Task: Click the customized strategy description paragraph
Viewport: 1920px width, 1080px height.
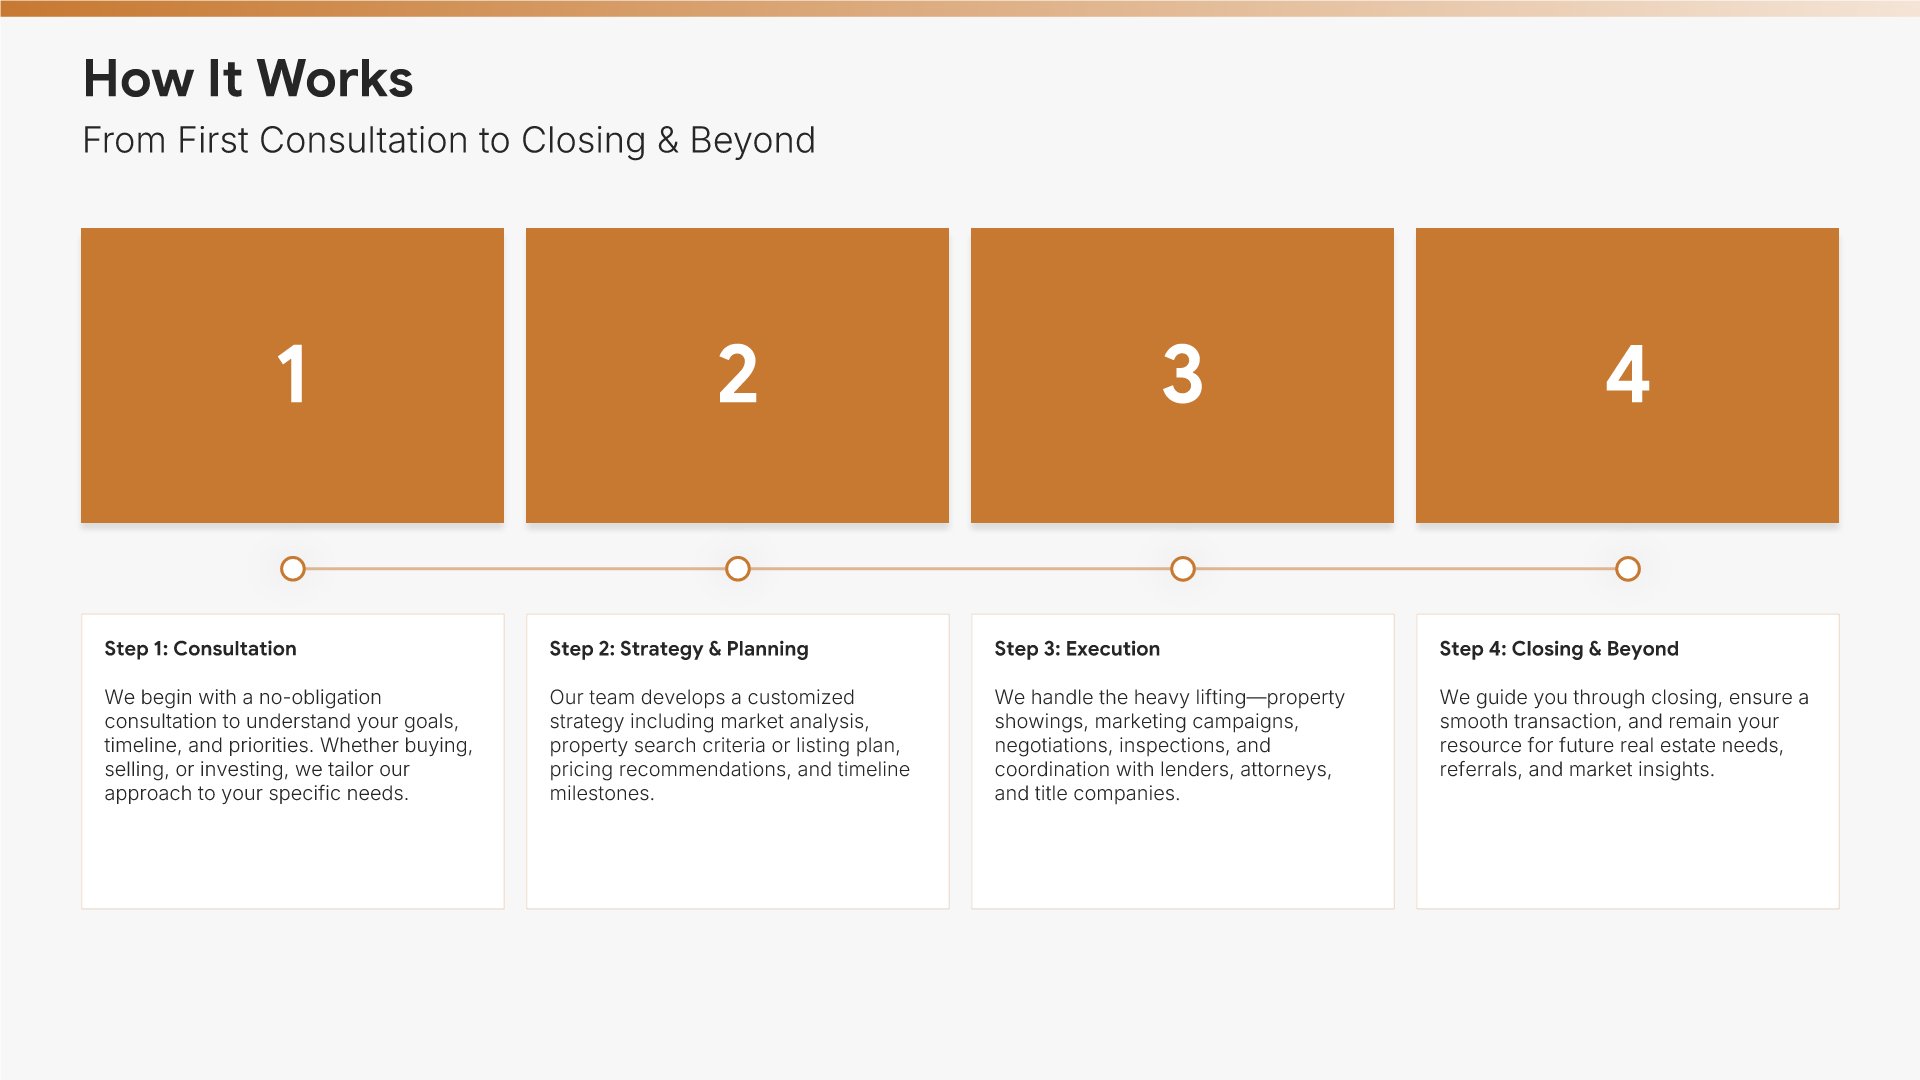Action: pos(730,745)
